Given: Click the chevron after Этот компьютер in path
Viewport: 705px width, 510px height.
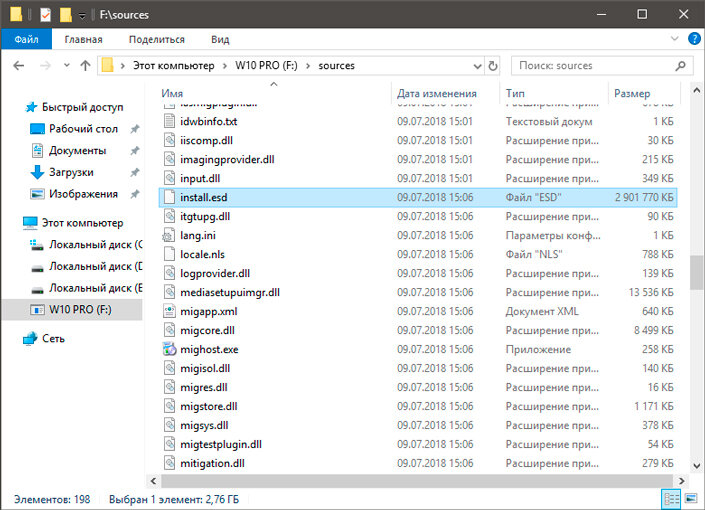Looking at the screenshot, I should pos(225,66).
